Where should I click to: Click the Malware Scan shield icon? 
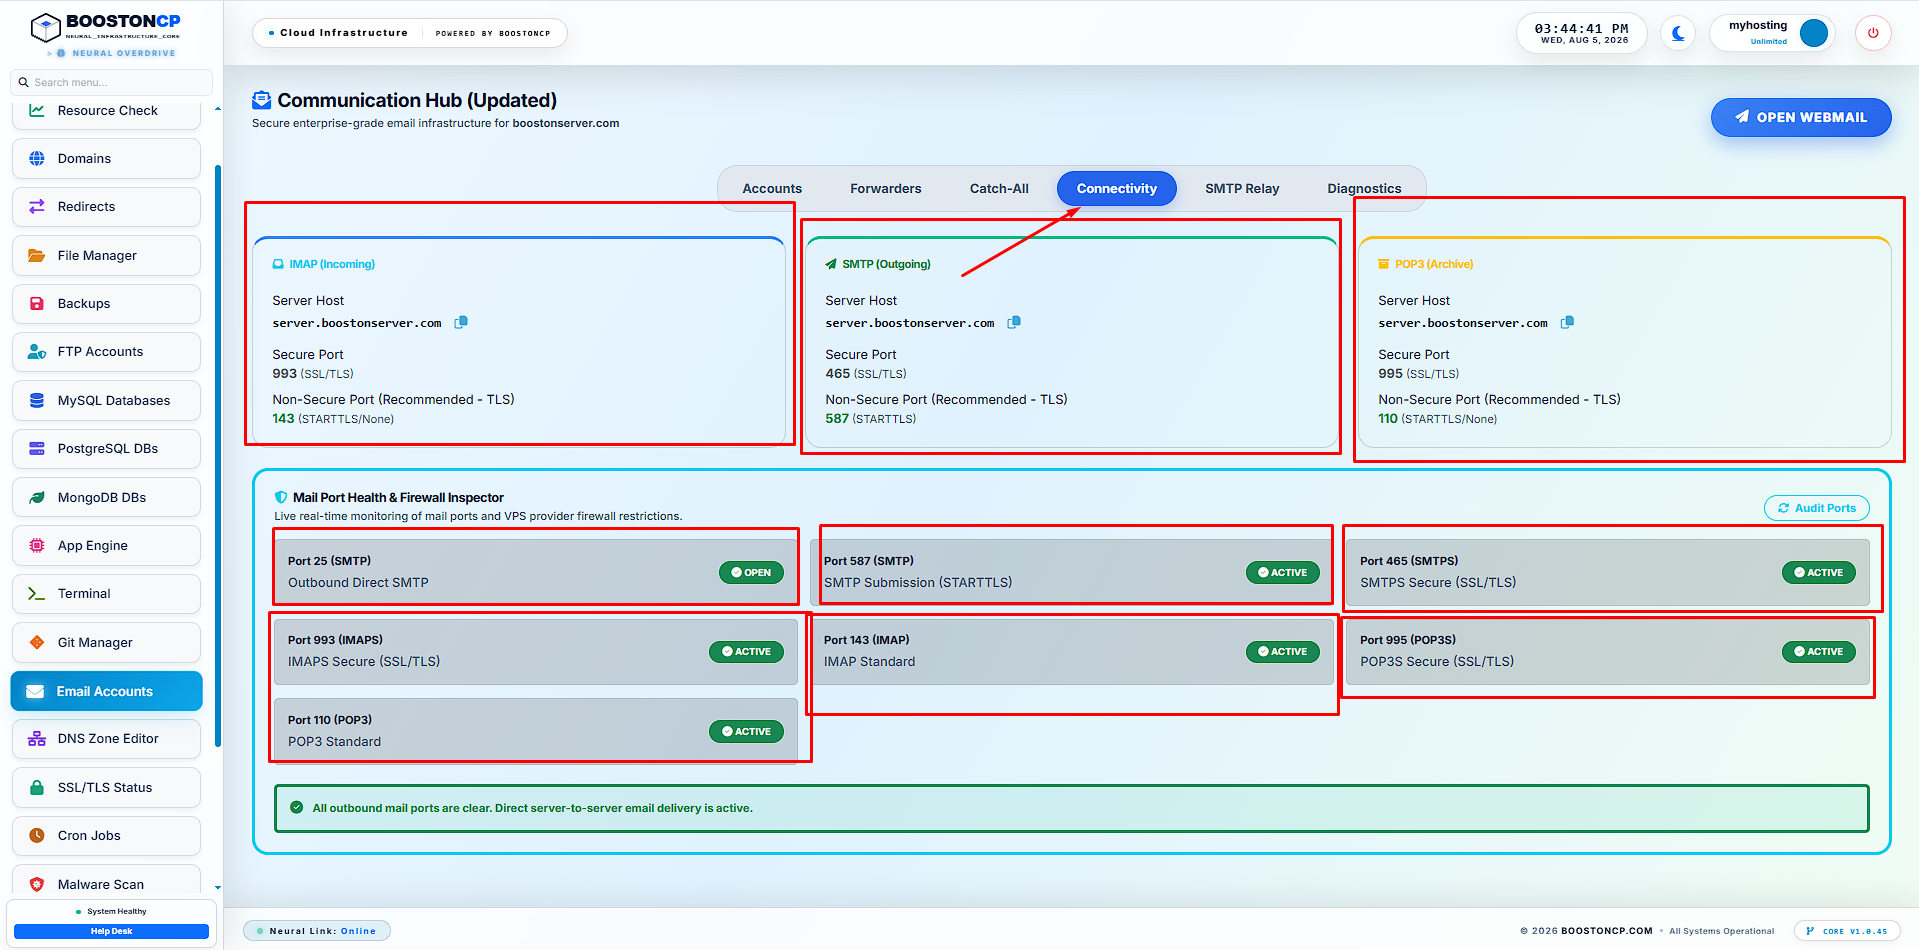[37, 884]
